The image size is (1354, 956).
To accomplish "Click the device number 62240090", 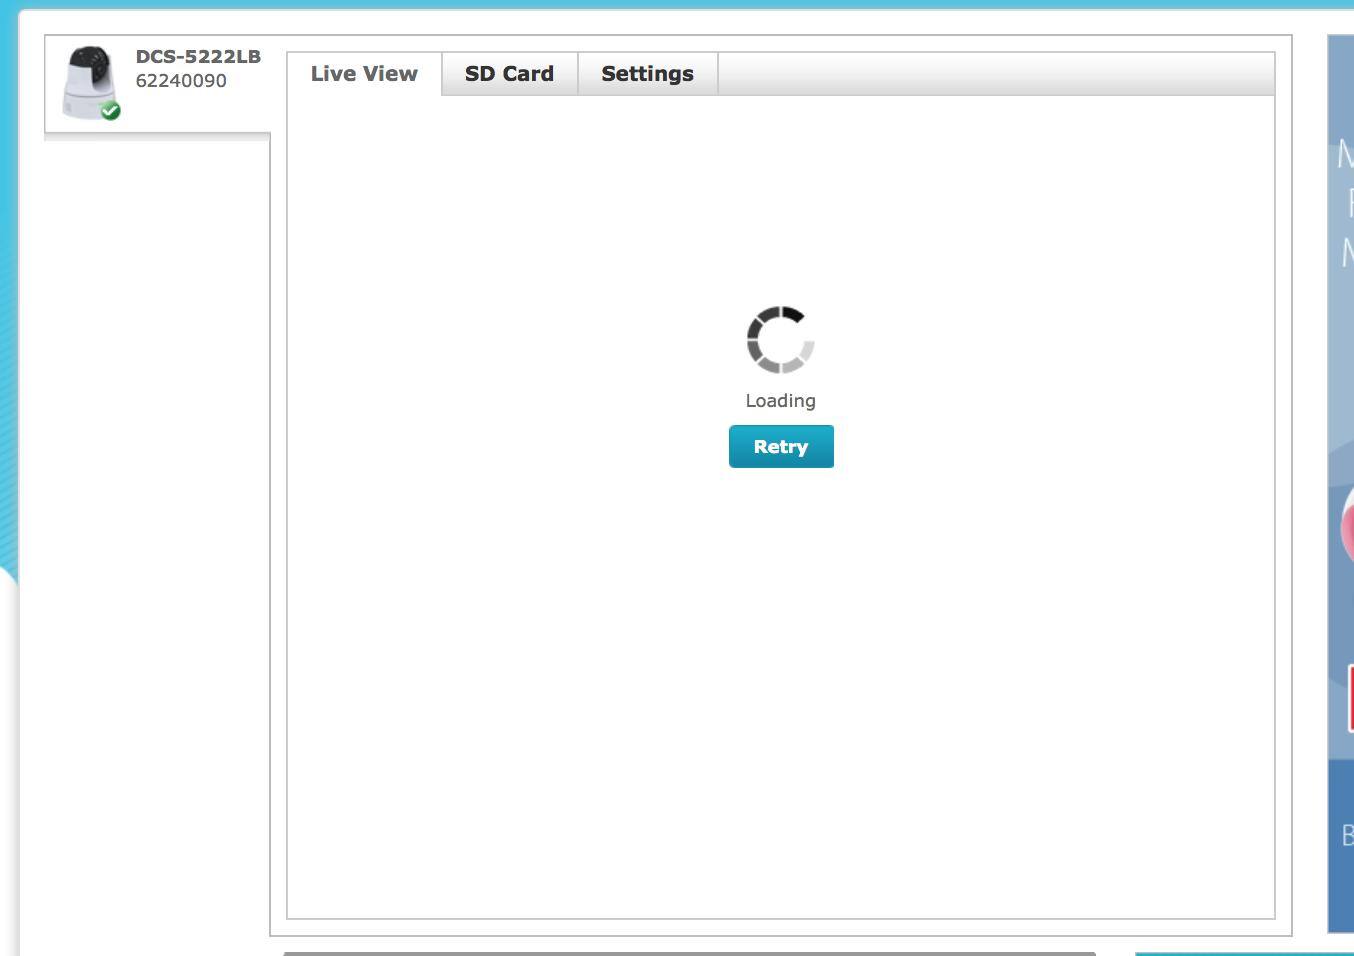I will [x=181, y=81].
